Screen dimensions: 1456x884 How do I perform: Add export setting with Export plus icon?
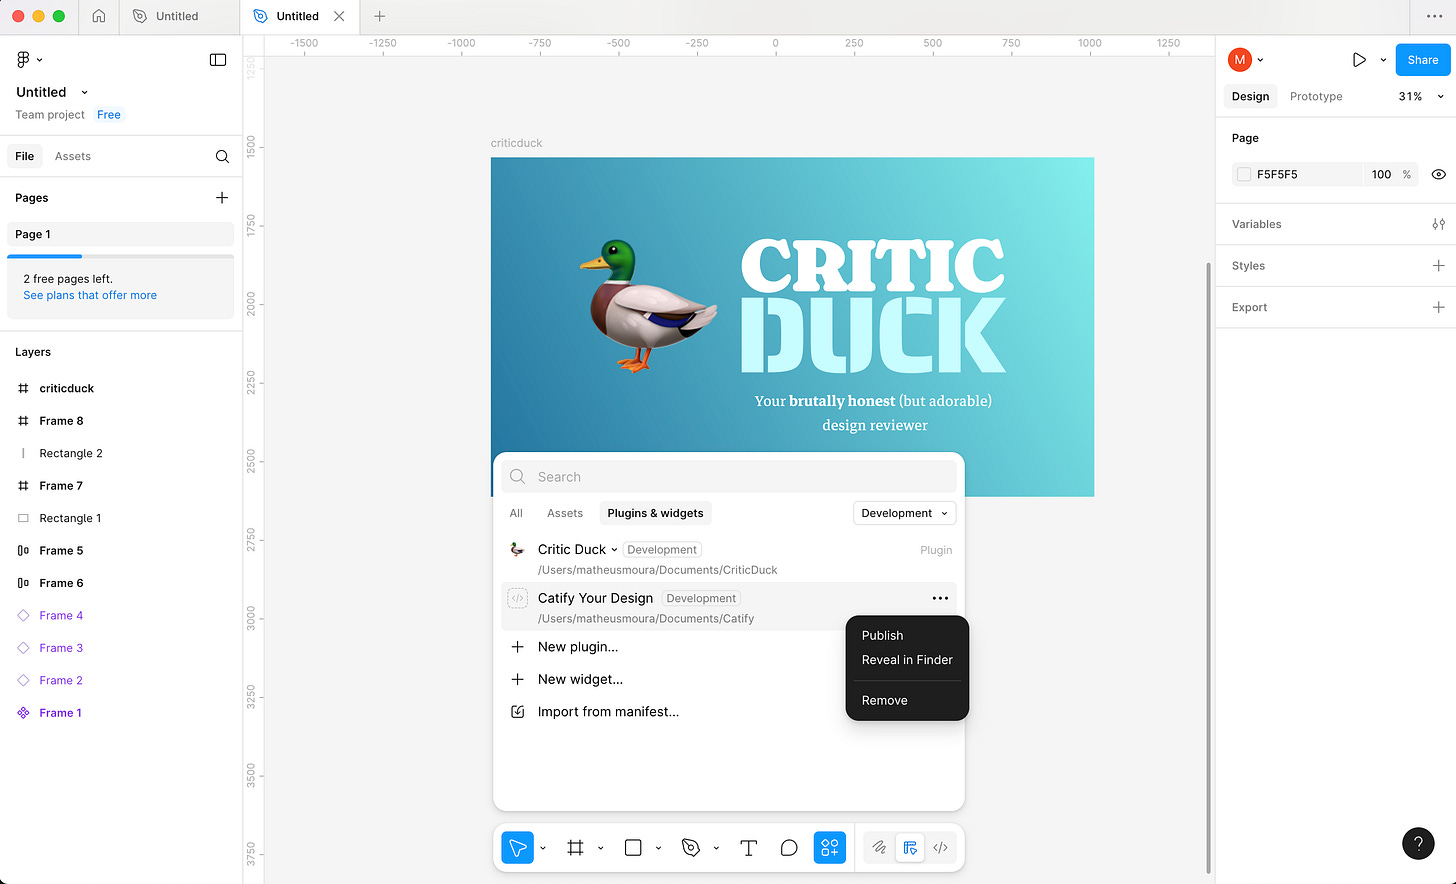(x=1438, y=307)
